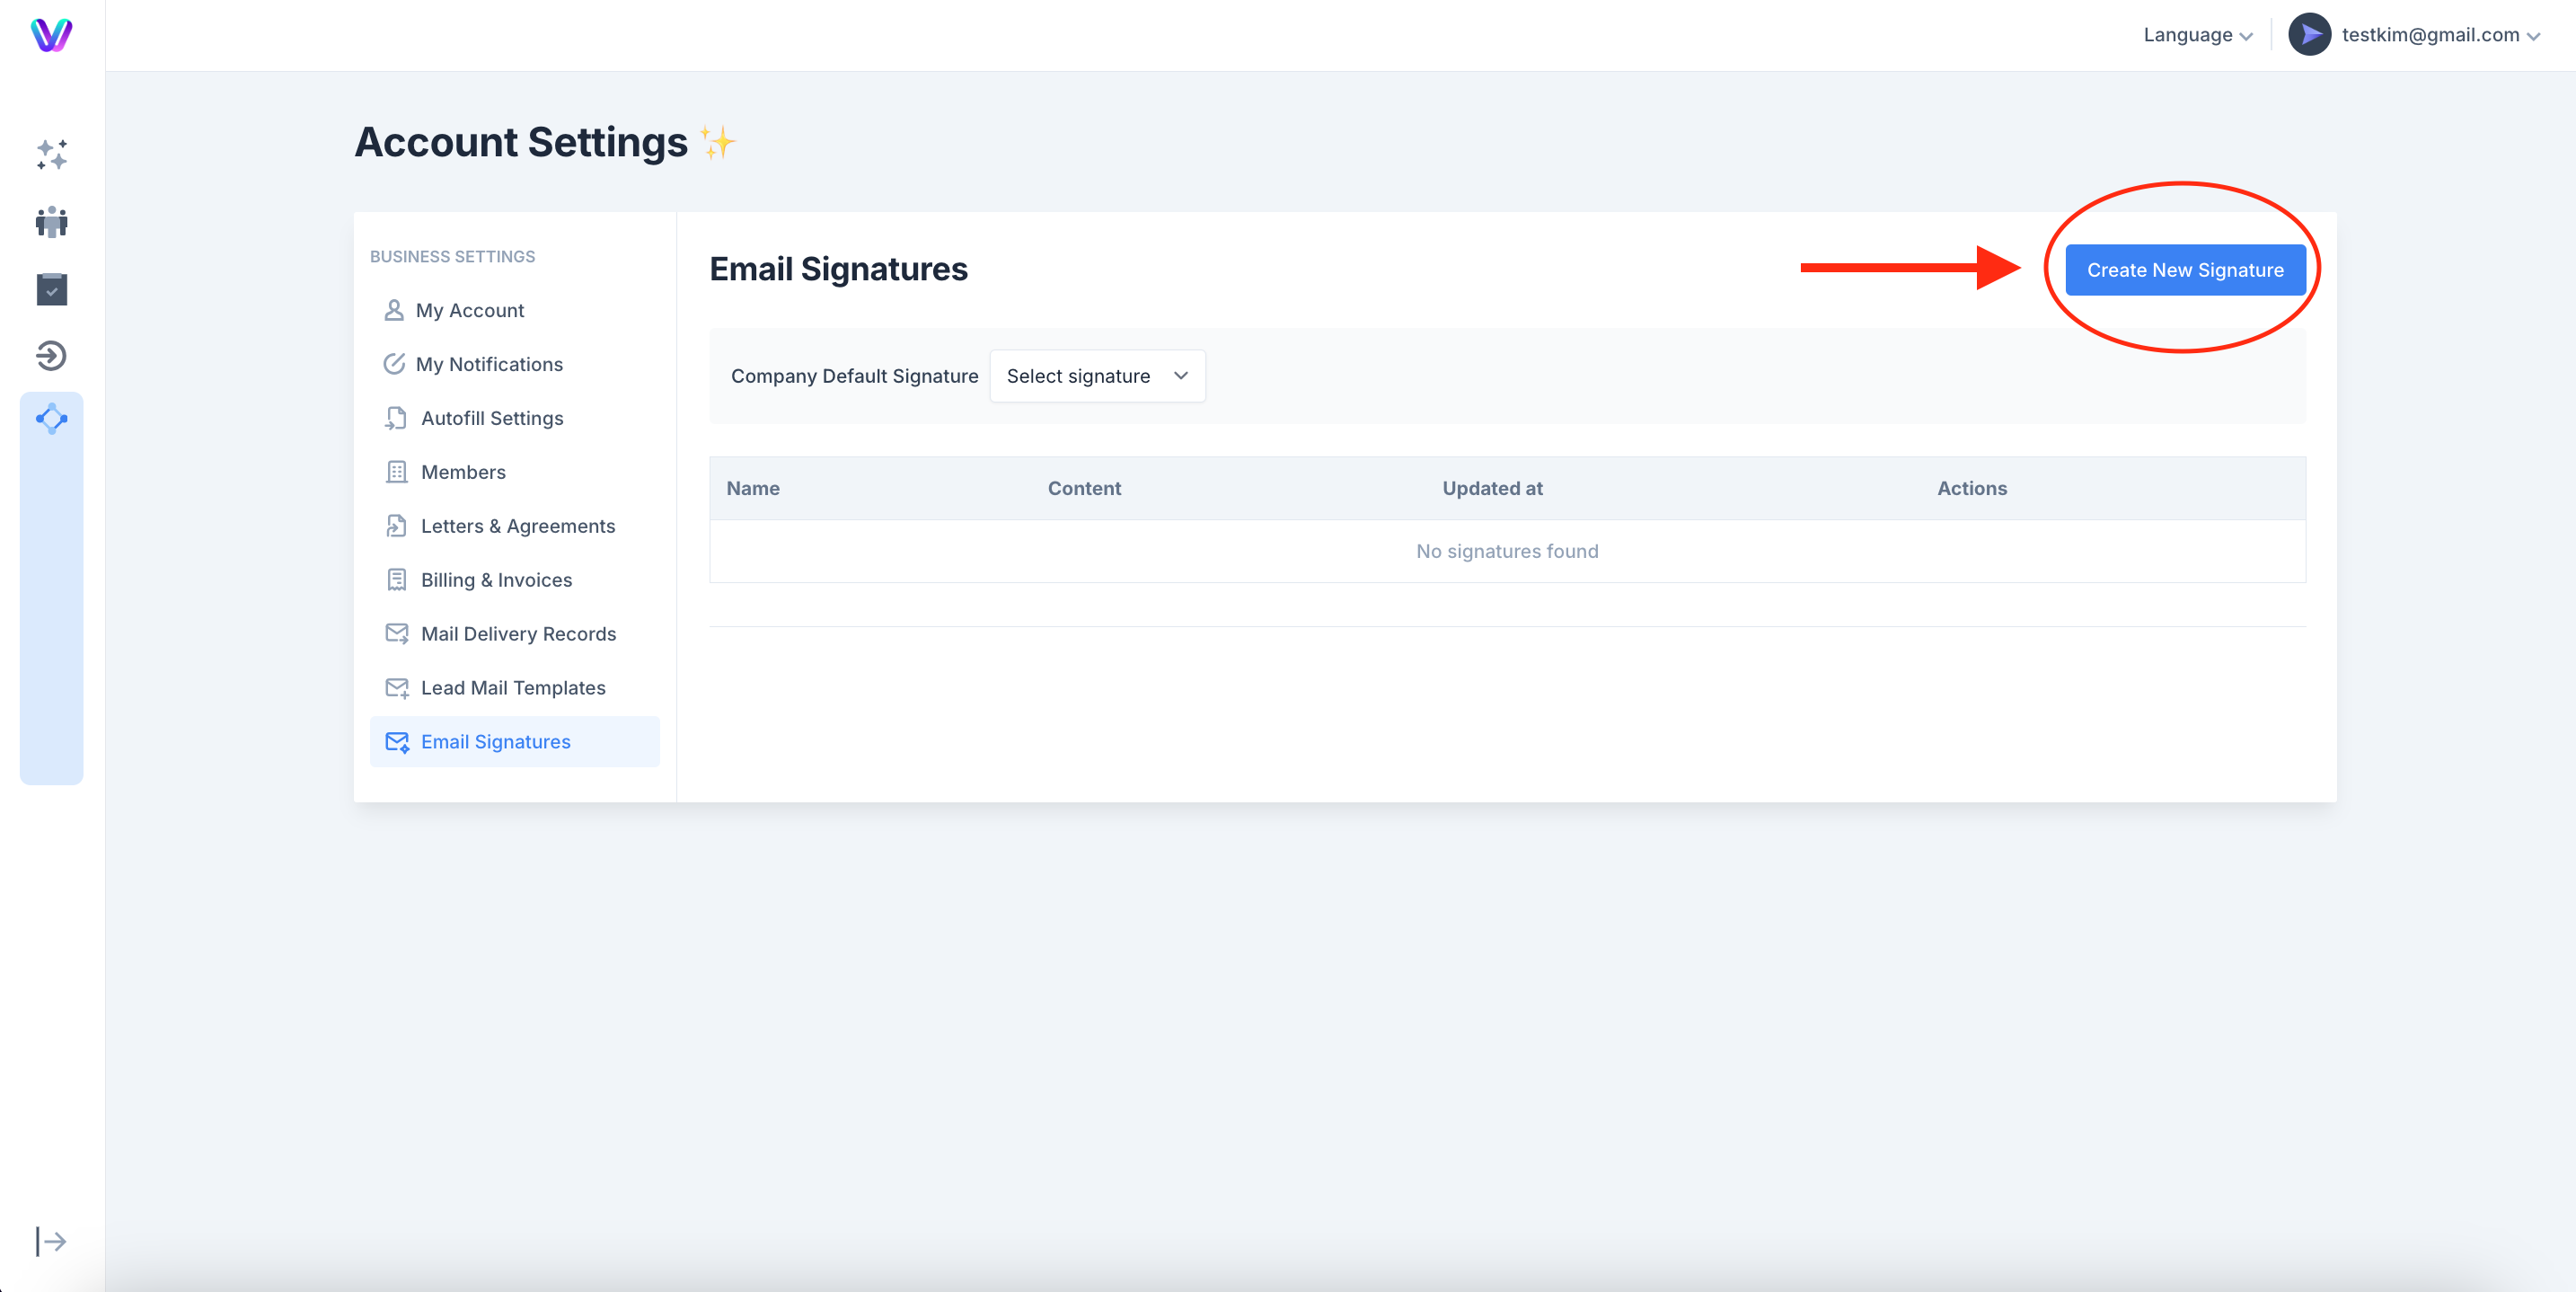Select Email Signatures in settings menu
2576x1292 pixels.
[514, 742]
